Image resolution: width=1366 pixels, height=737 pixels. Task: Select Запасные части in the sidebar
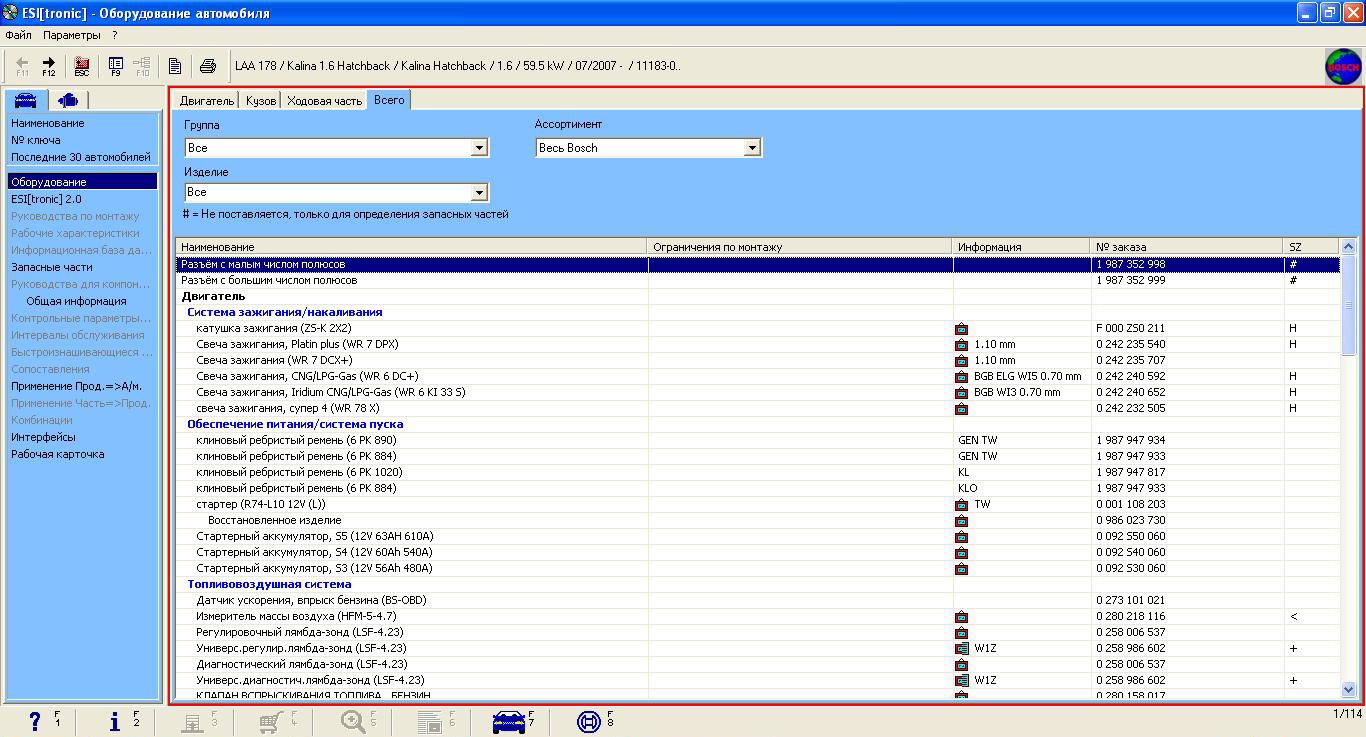point(52,267)
